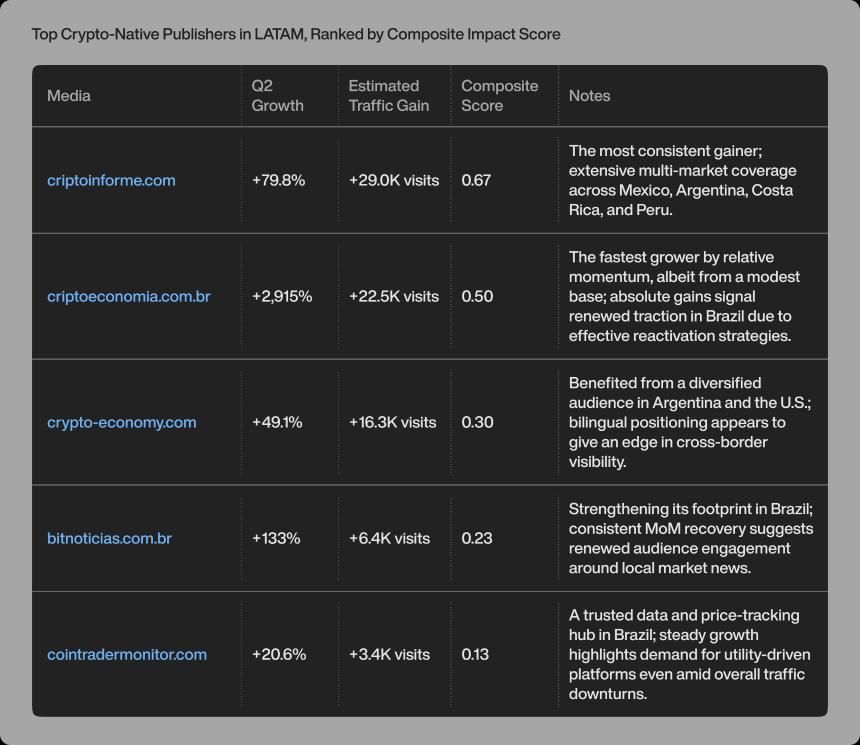Image resolution: width=860 pixels, height=745 pixels.
Task: Click the note about a trusted data hub
Action: [690, 654]
